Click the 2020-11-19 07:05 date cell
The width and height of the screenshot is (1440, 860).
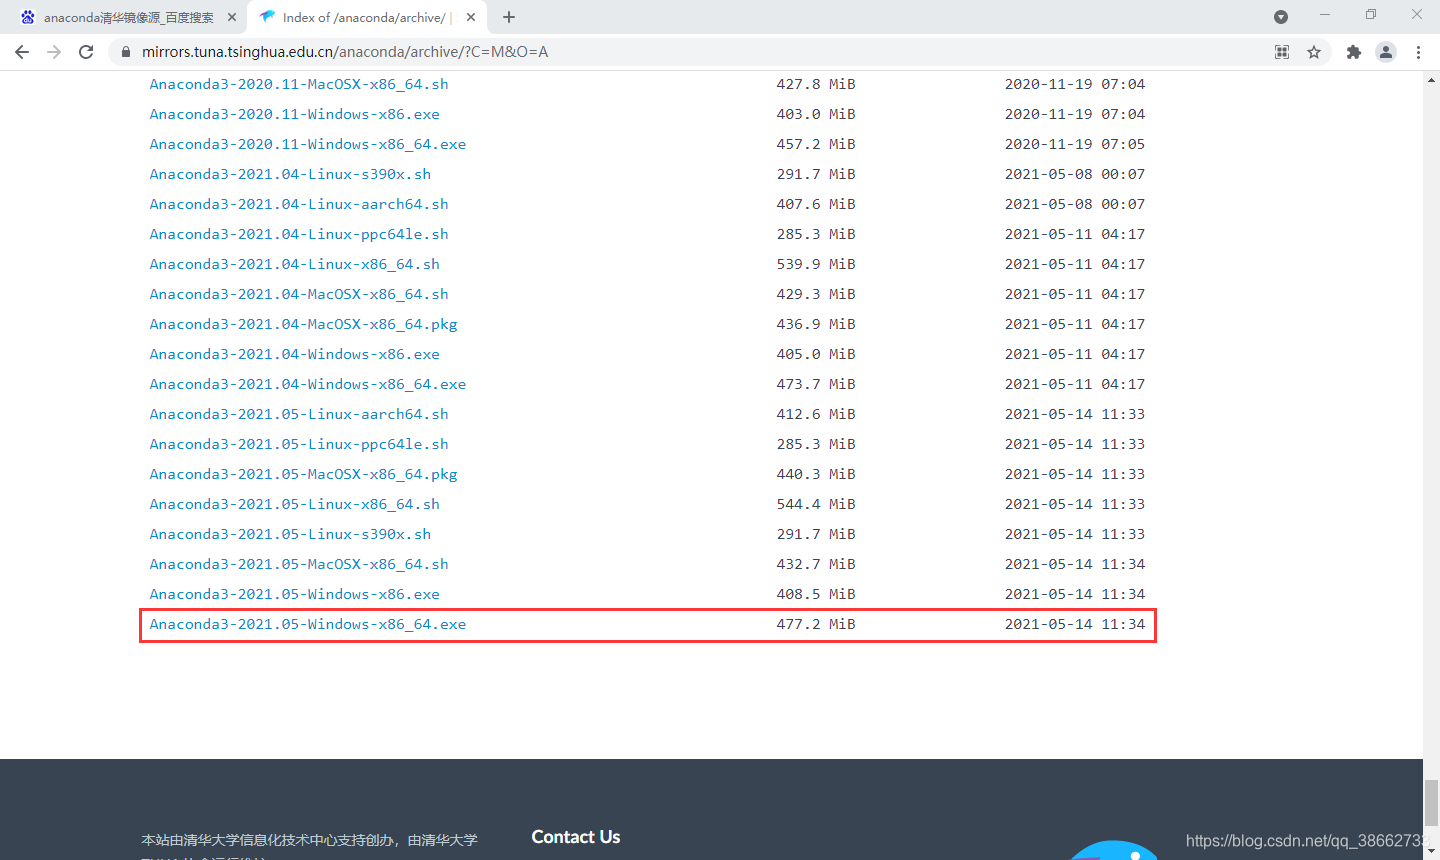click(x=1075, y=144)
